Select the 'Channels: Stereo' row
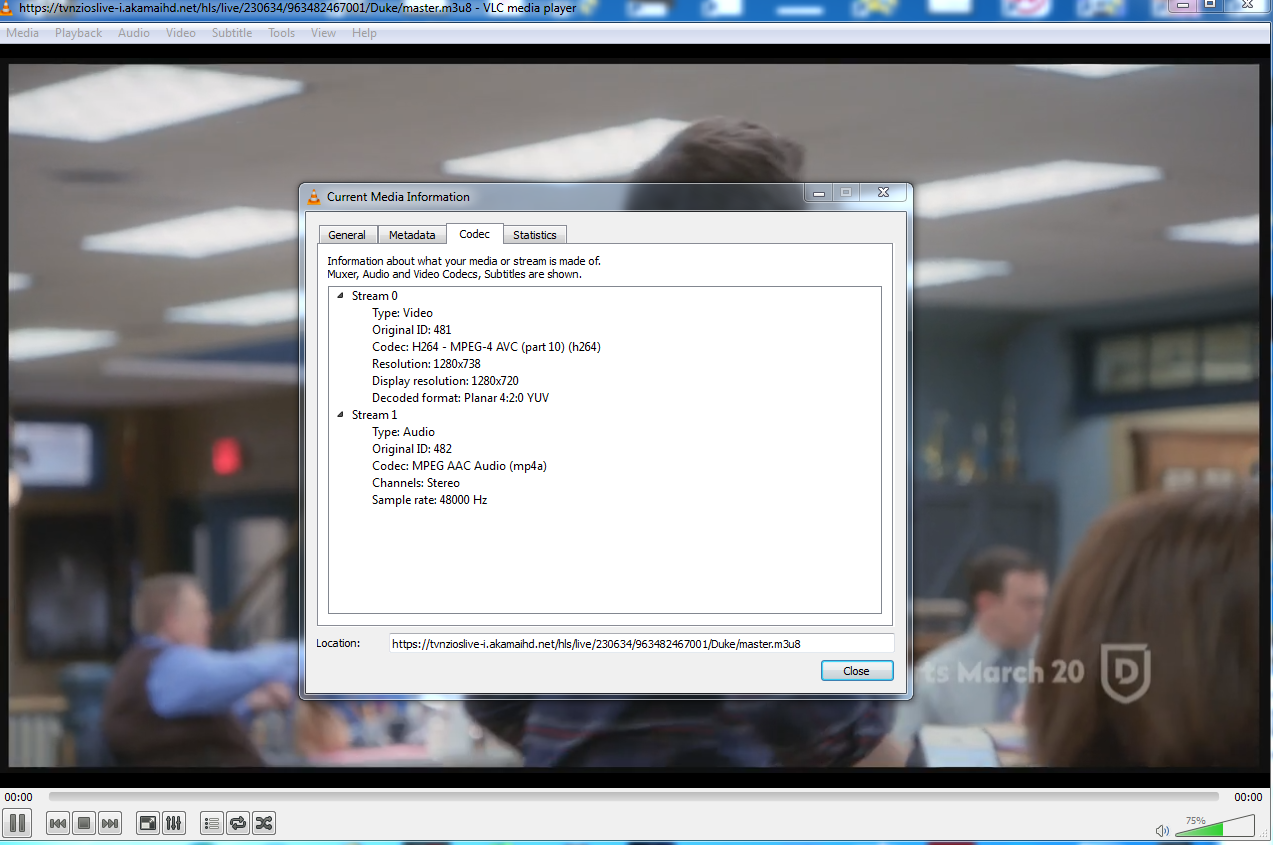 point(416,483)
